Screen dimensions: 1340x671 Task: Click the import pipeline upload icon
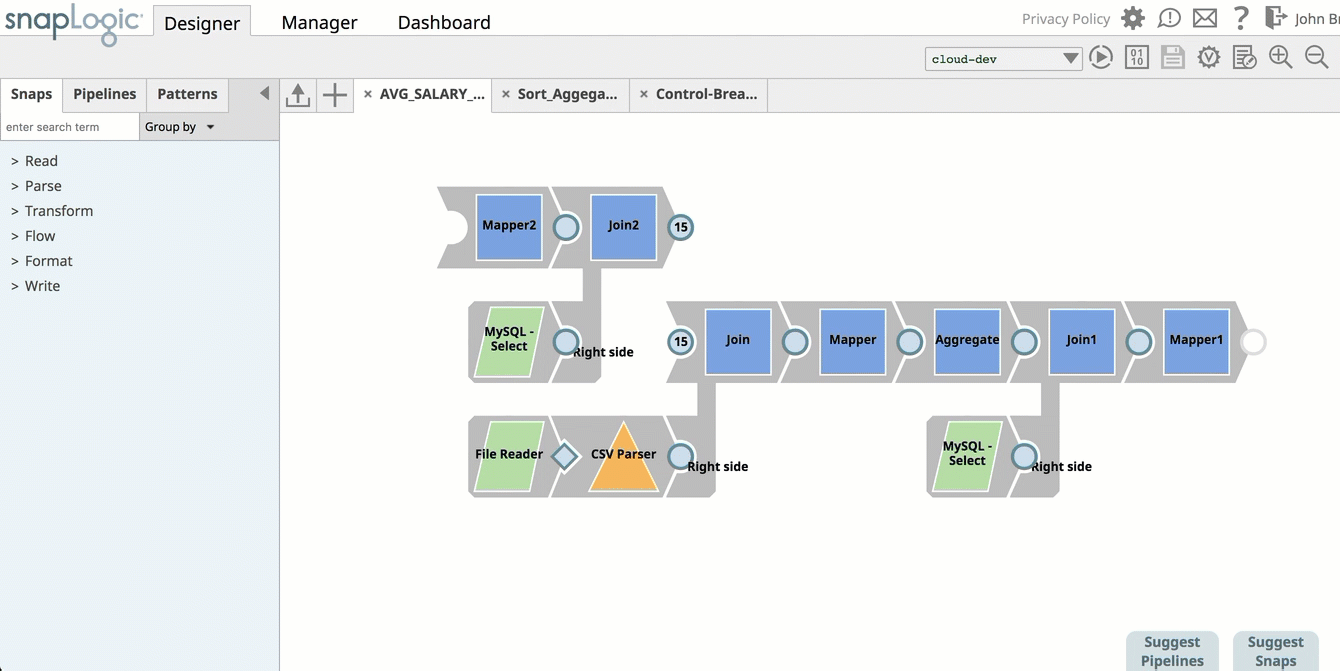coord(298,95)
